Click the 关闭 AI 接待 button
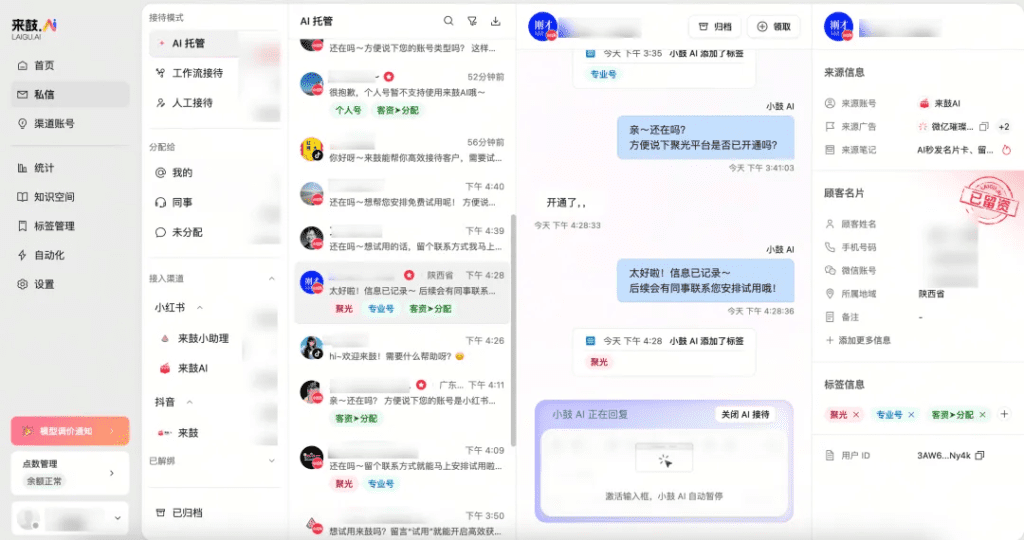 [745, 415]
